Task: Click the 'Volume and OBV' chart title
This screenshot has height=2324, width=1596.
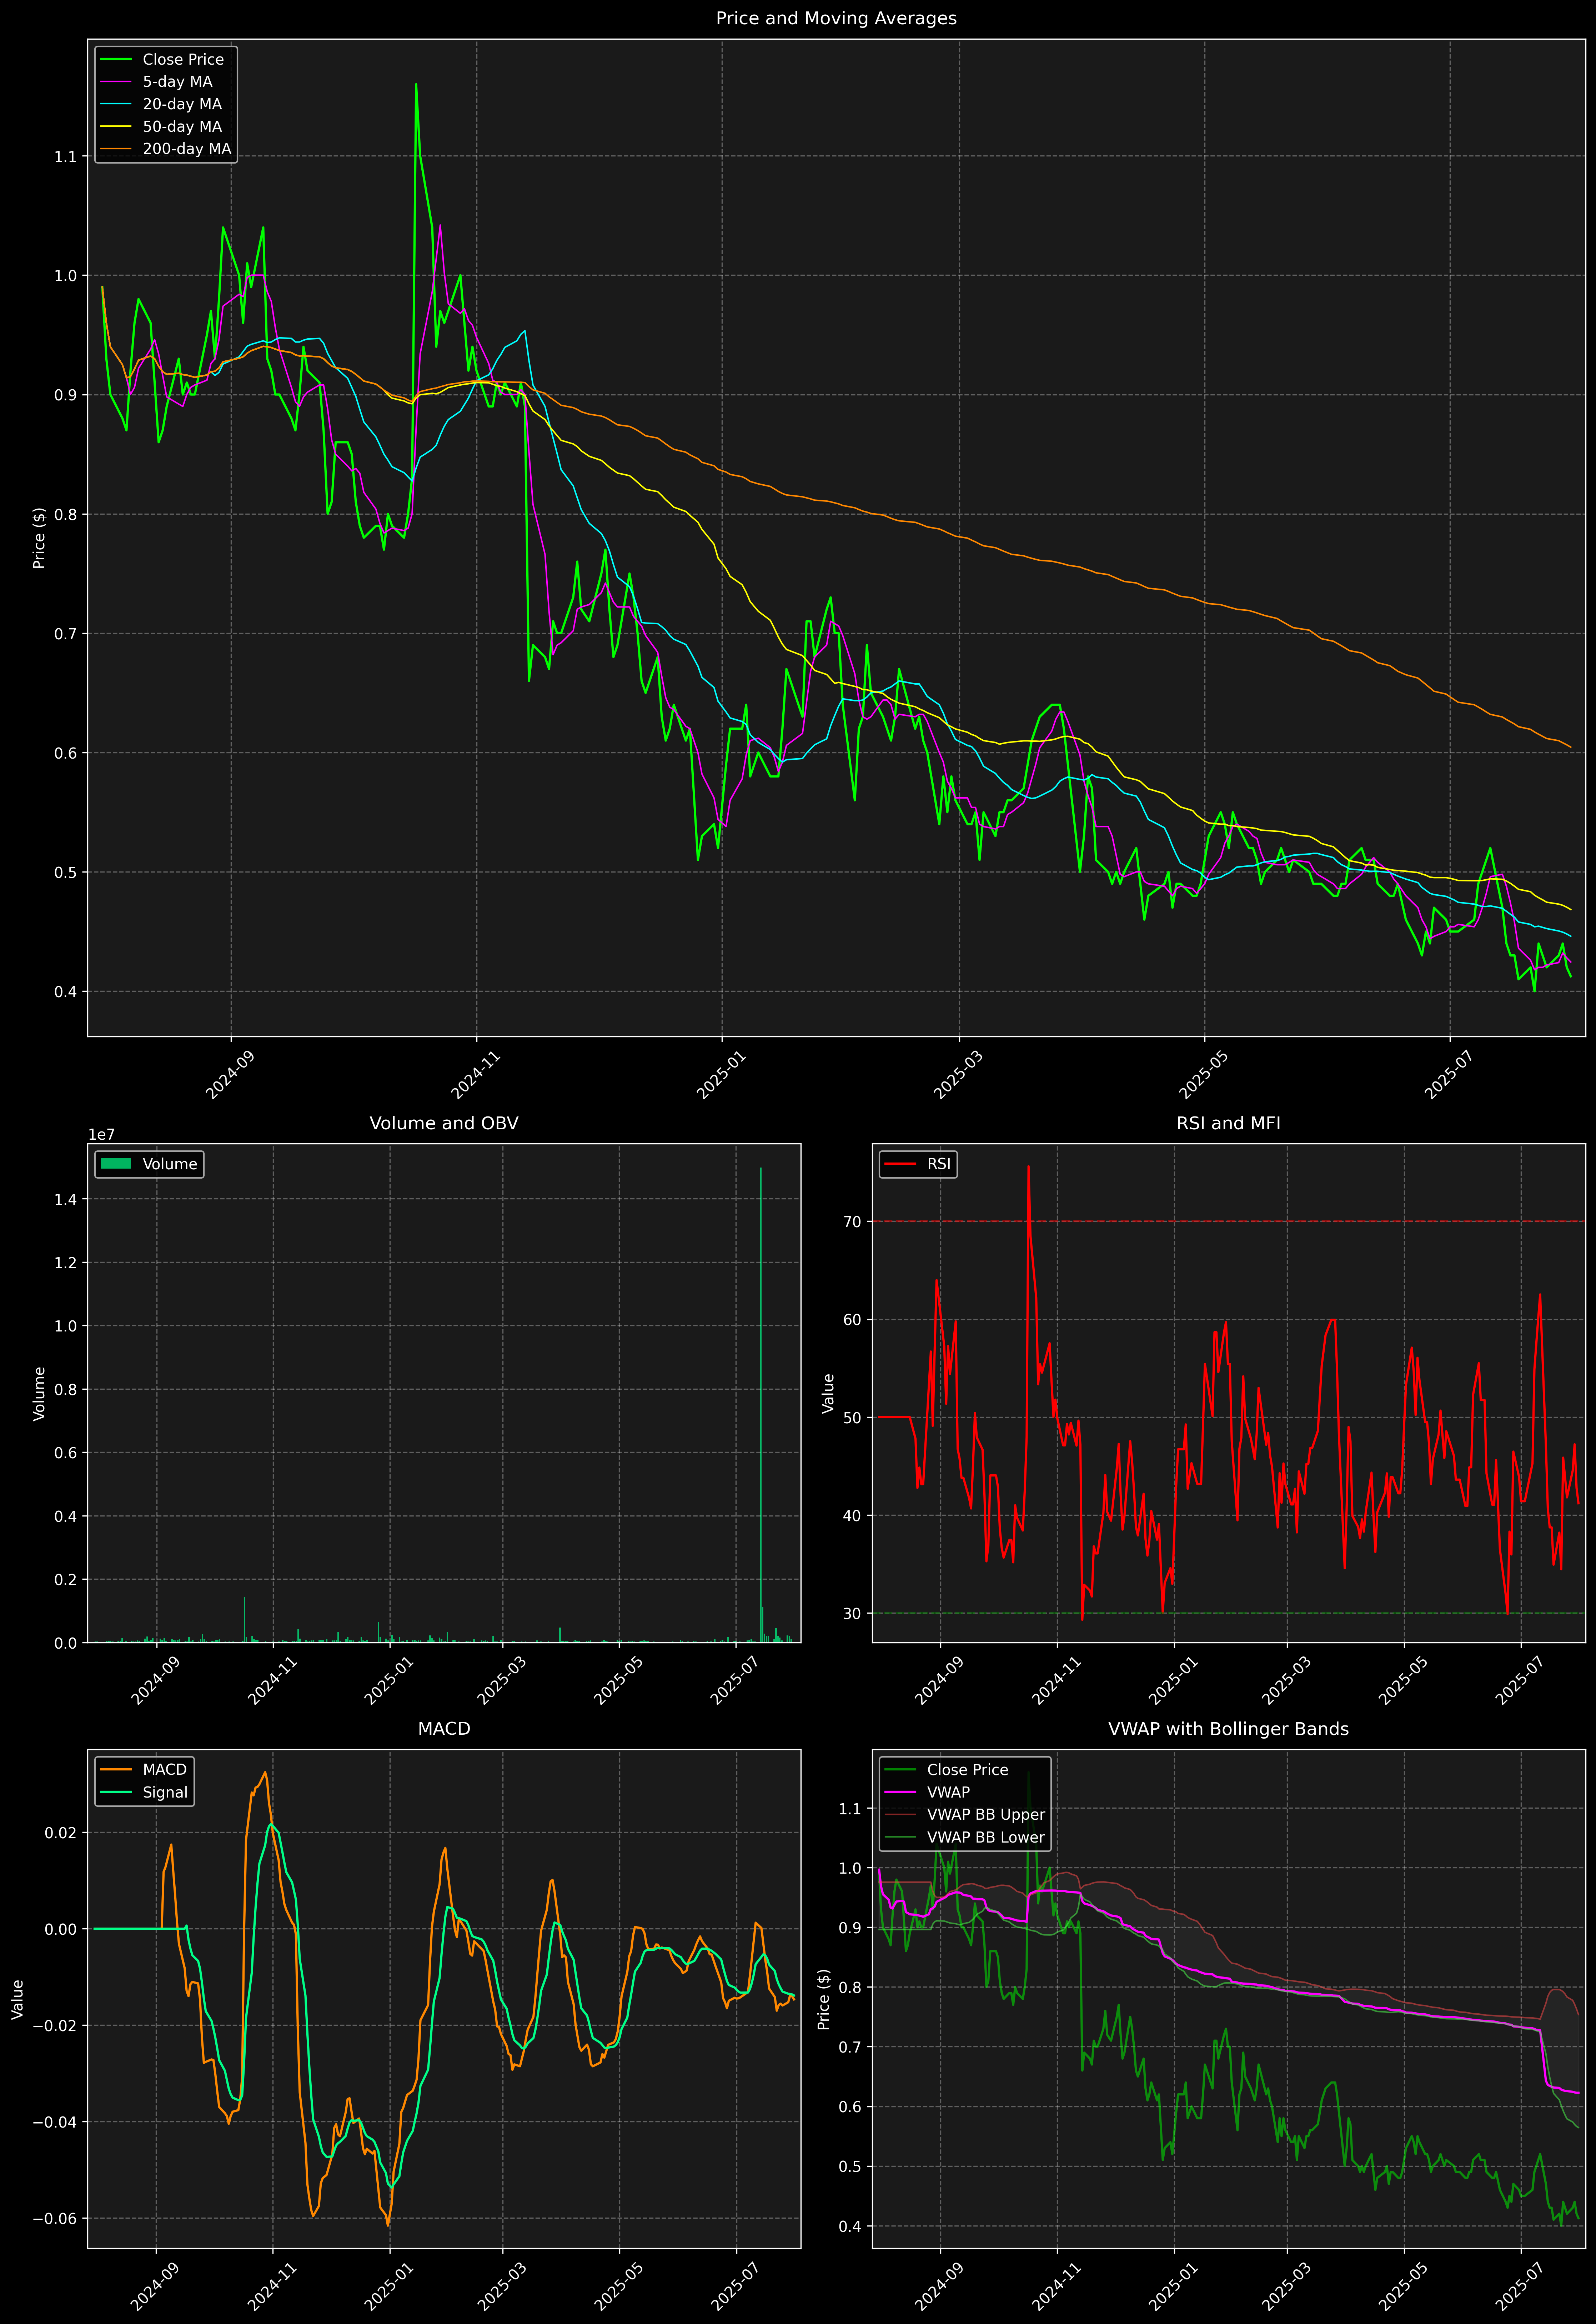Action: 444,1123
